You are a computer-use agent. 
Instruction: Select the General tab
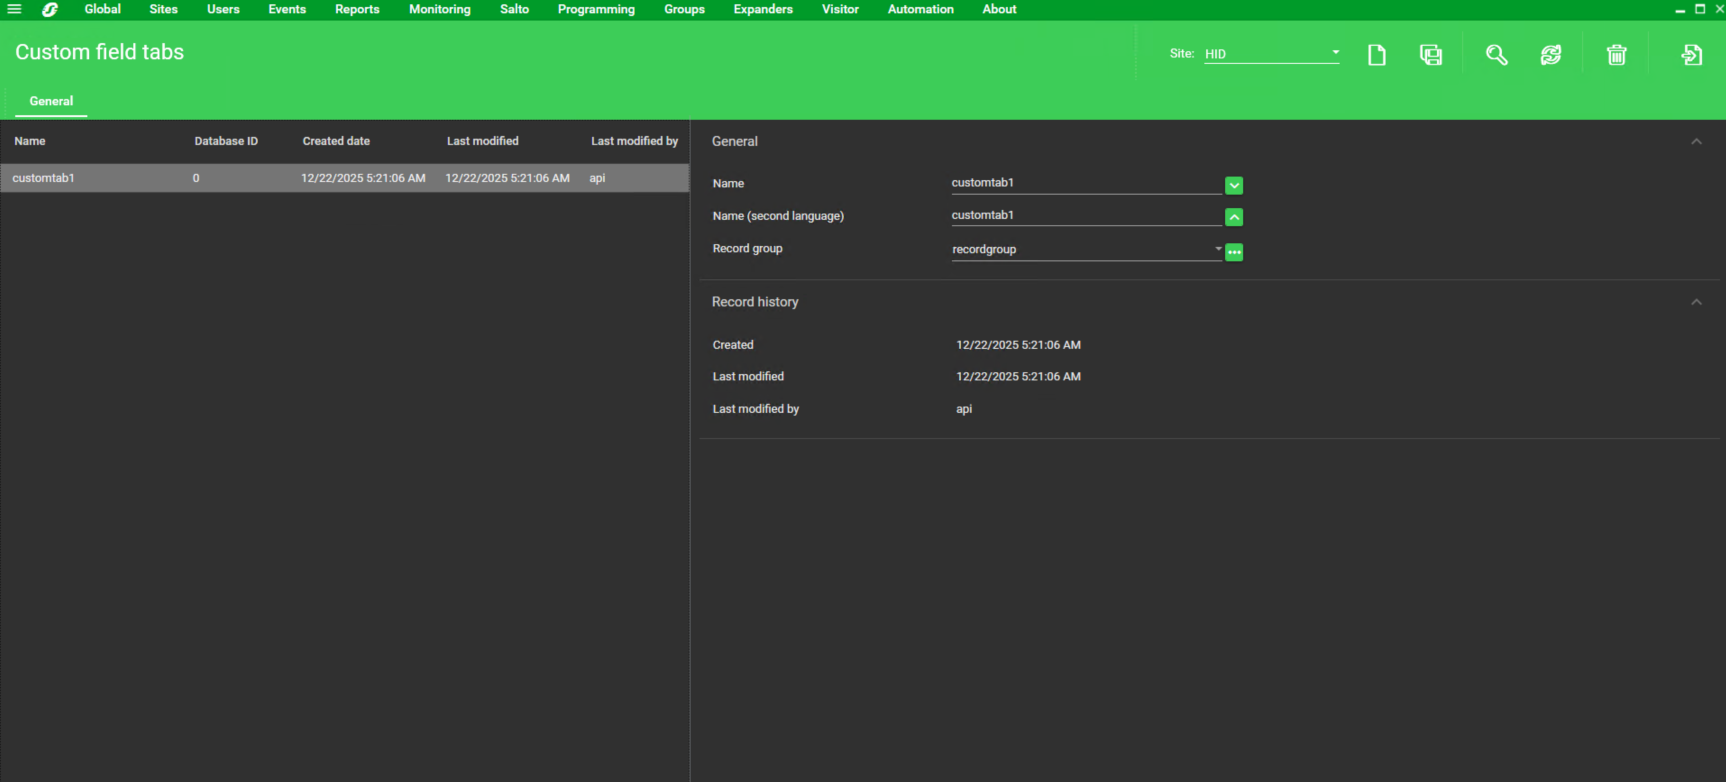click(x=51, y=101)
